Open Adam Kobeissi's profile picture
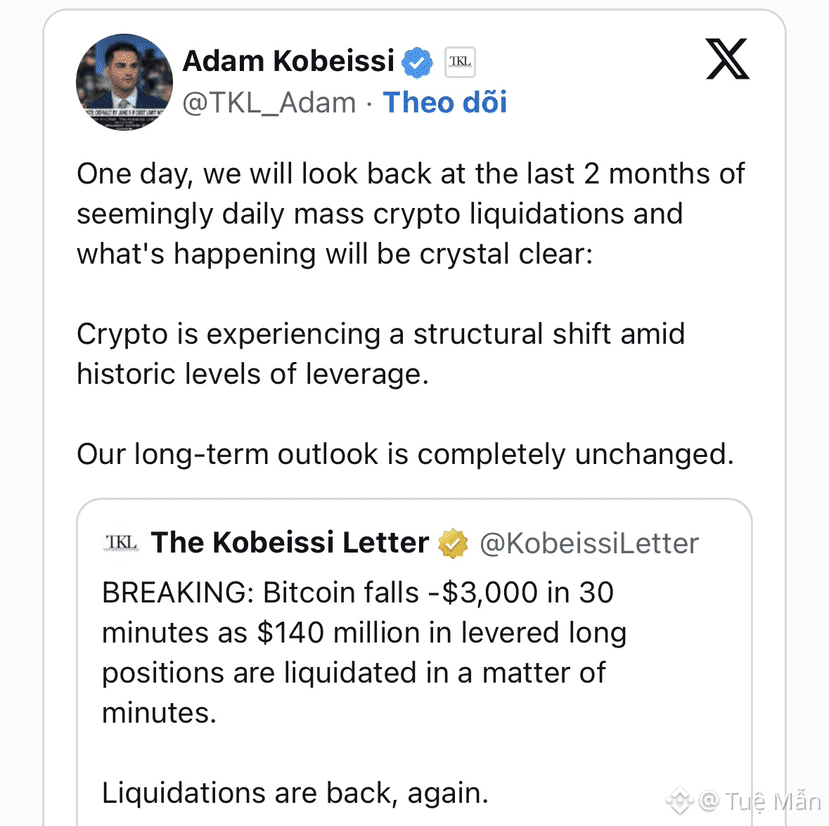 click(124, 82)
